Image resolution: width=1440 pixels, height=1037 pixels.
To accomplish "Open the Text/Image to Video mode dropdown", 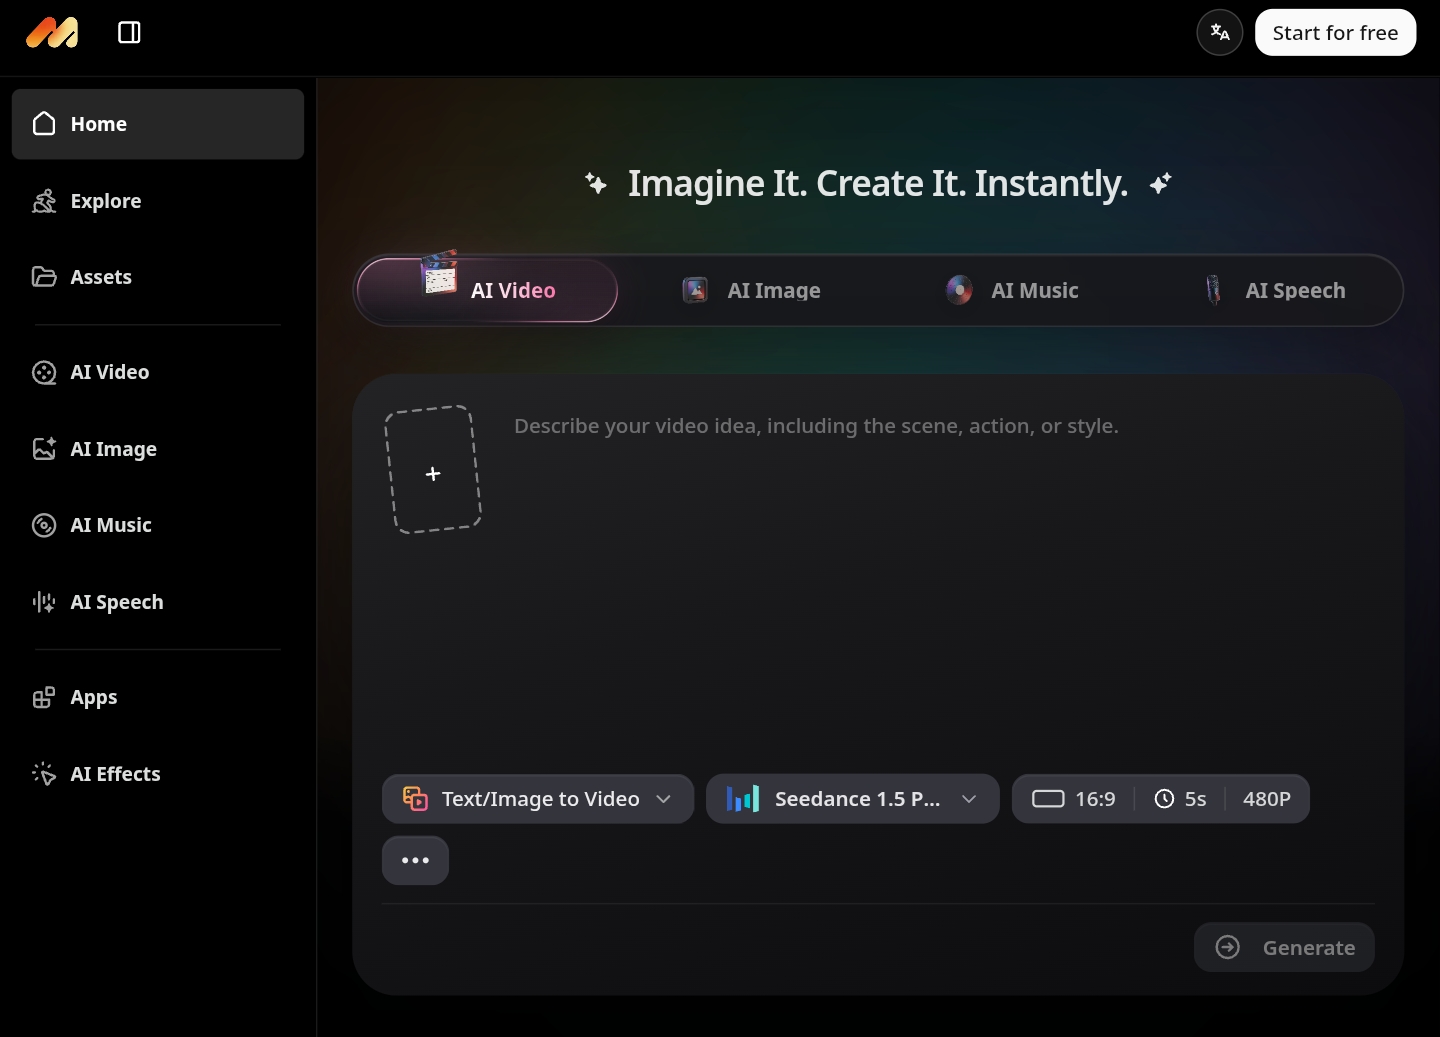I will (x=538, y=799).
